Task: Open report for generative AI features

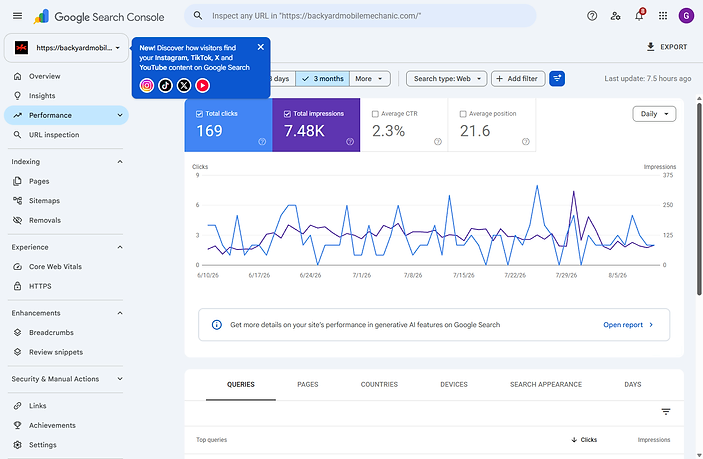Action: [x=628, y=325]
